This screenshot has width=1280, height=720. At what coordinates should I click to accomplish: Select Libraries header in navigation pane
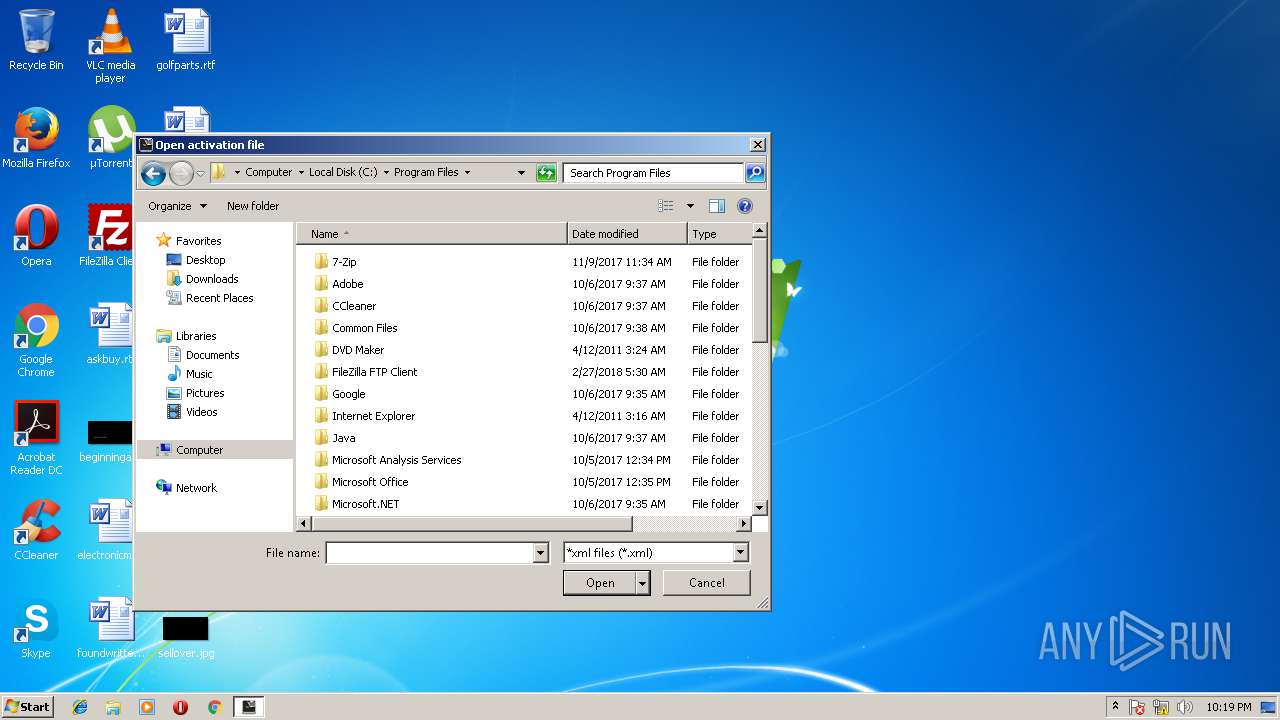coord(196,336)
